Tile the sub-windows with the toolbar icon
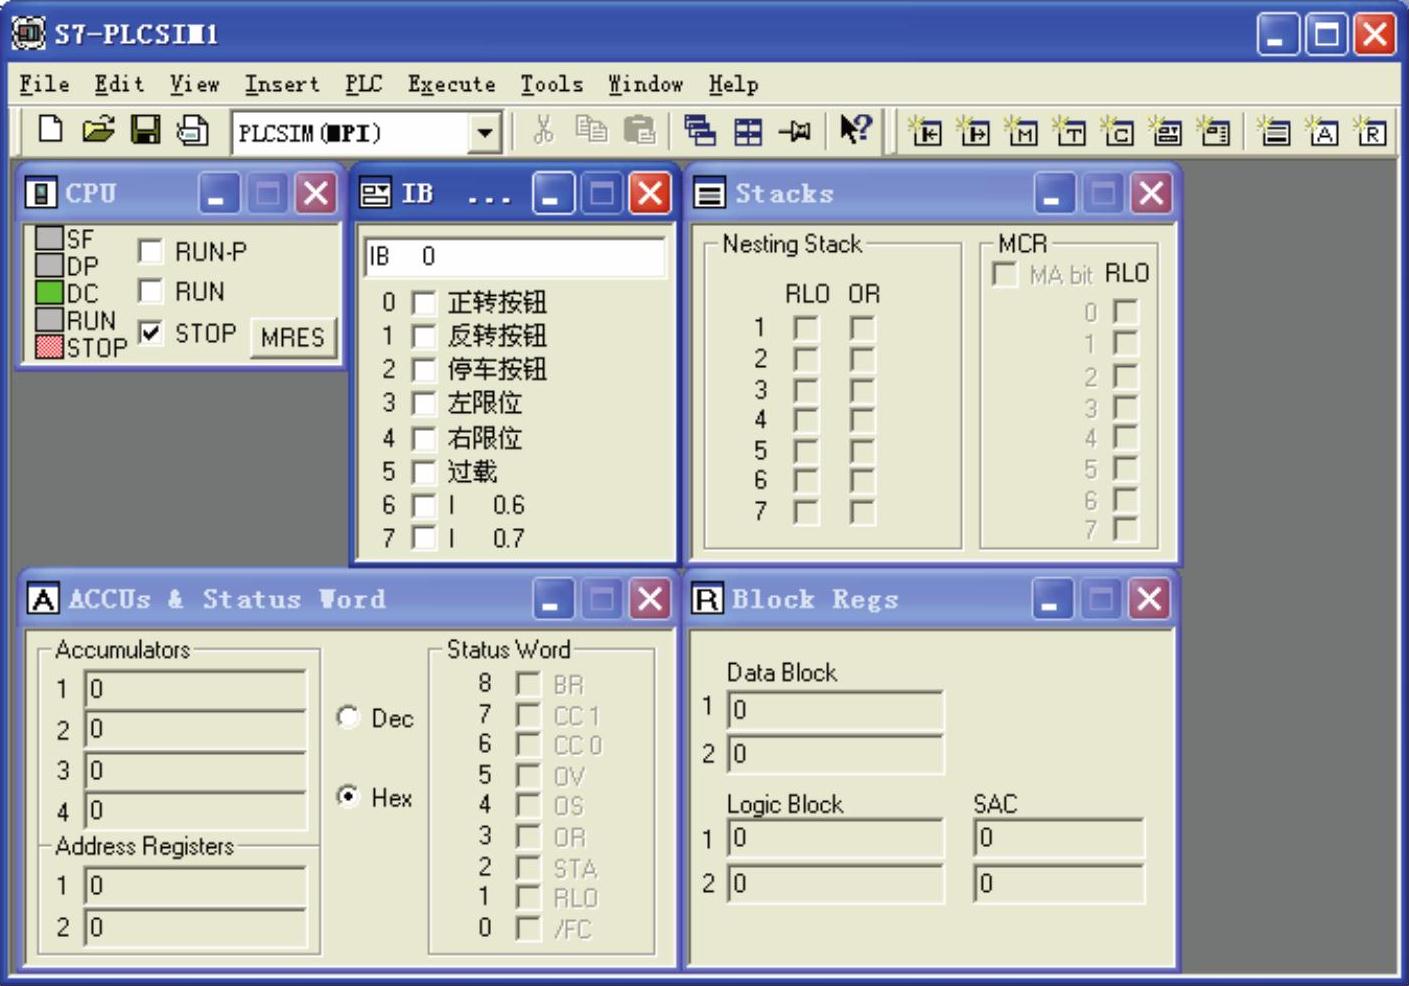The height and width of the screenshot is (986, 1409). click(748, 131)
